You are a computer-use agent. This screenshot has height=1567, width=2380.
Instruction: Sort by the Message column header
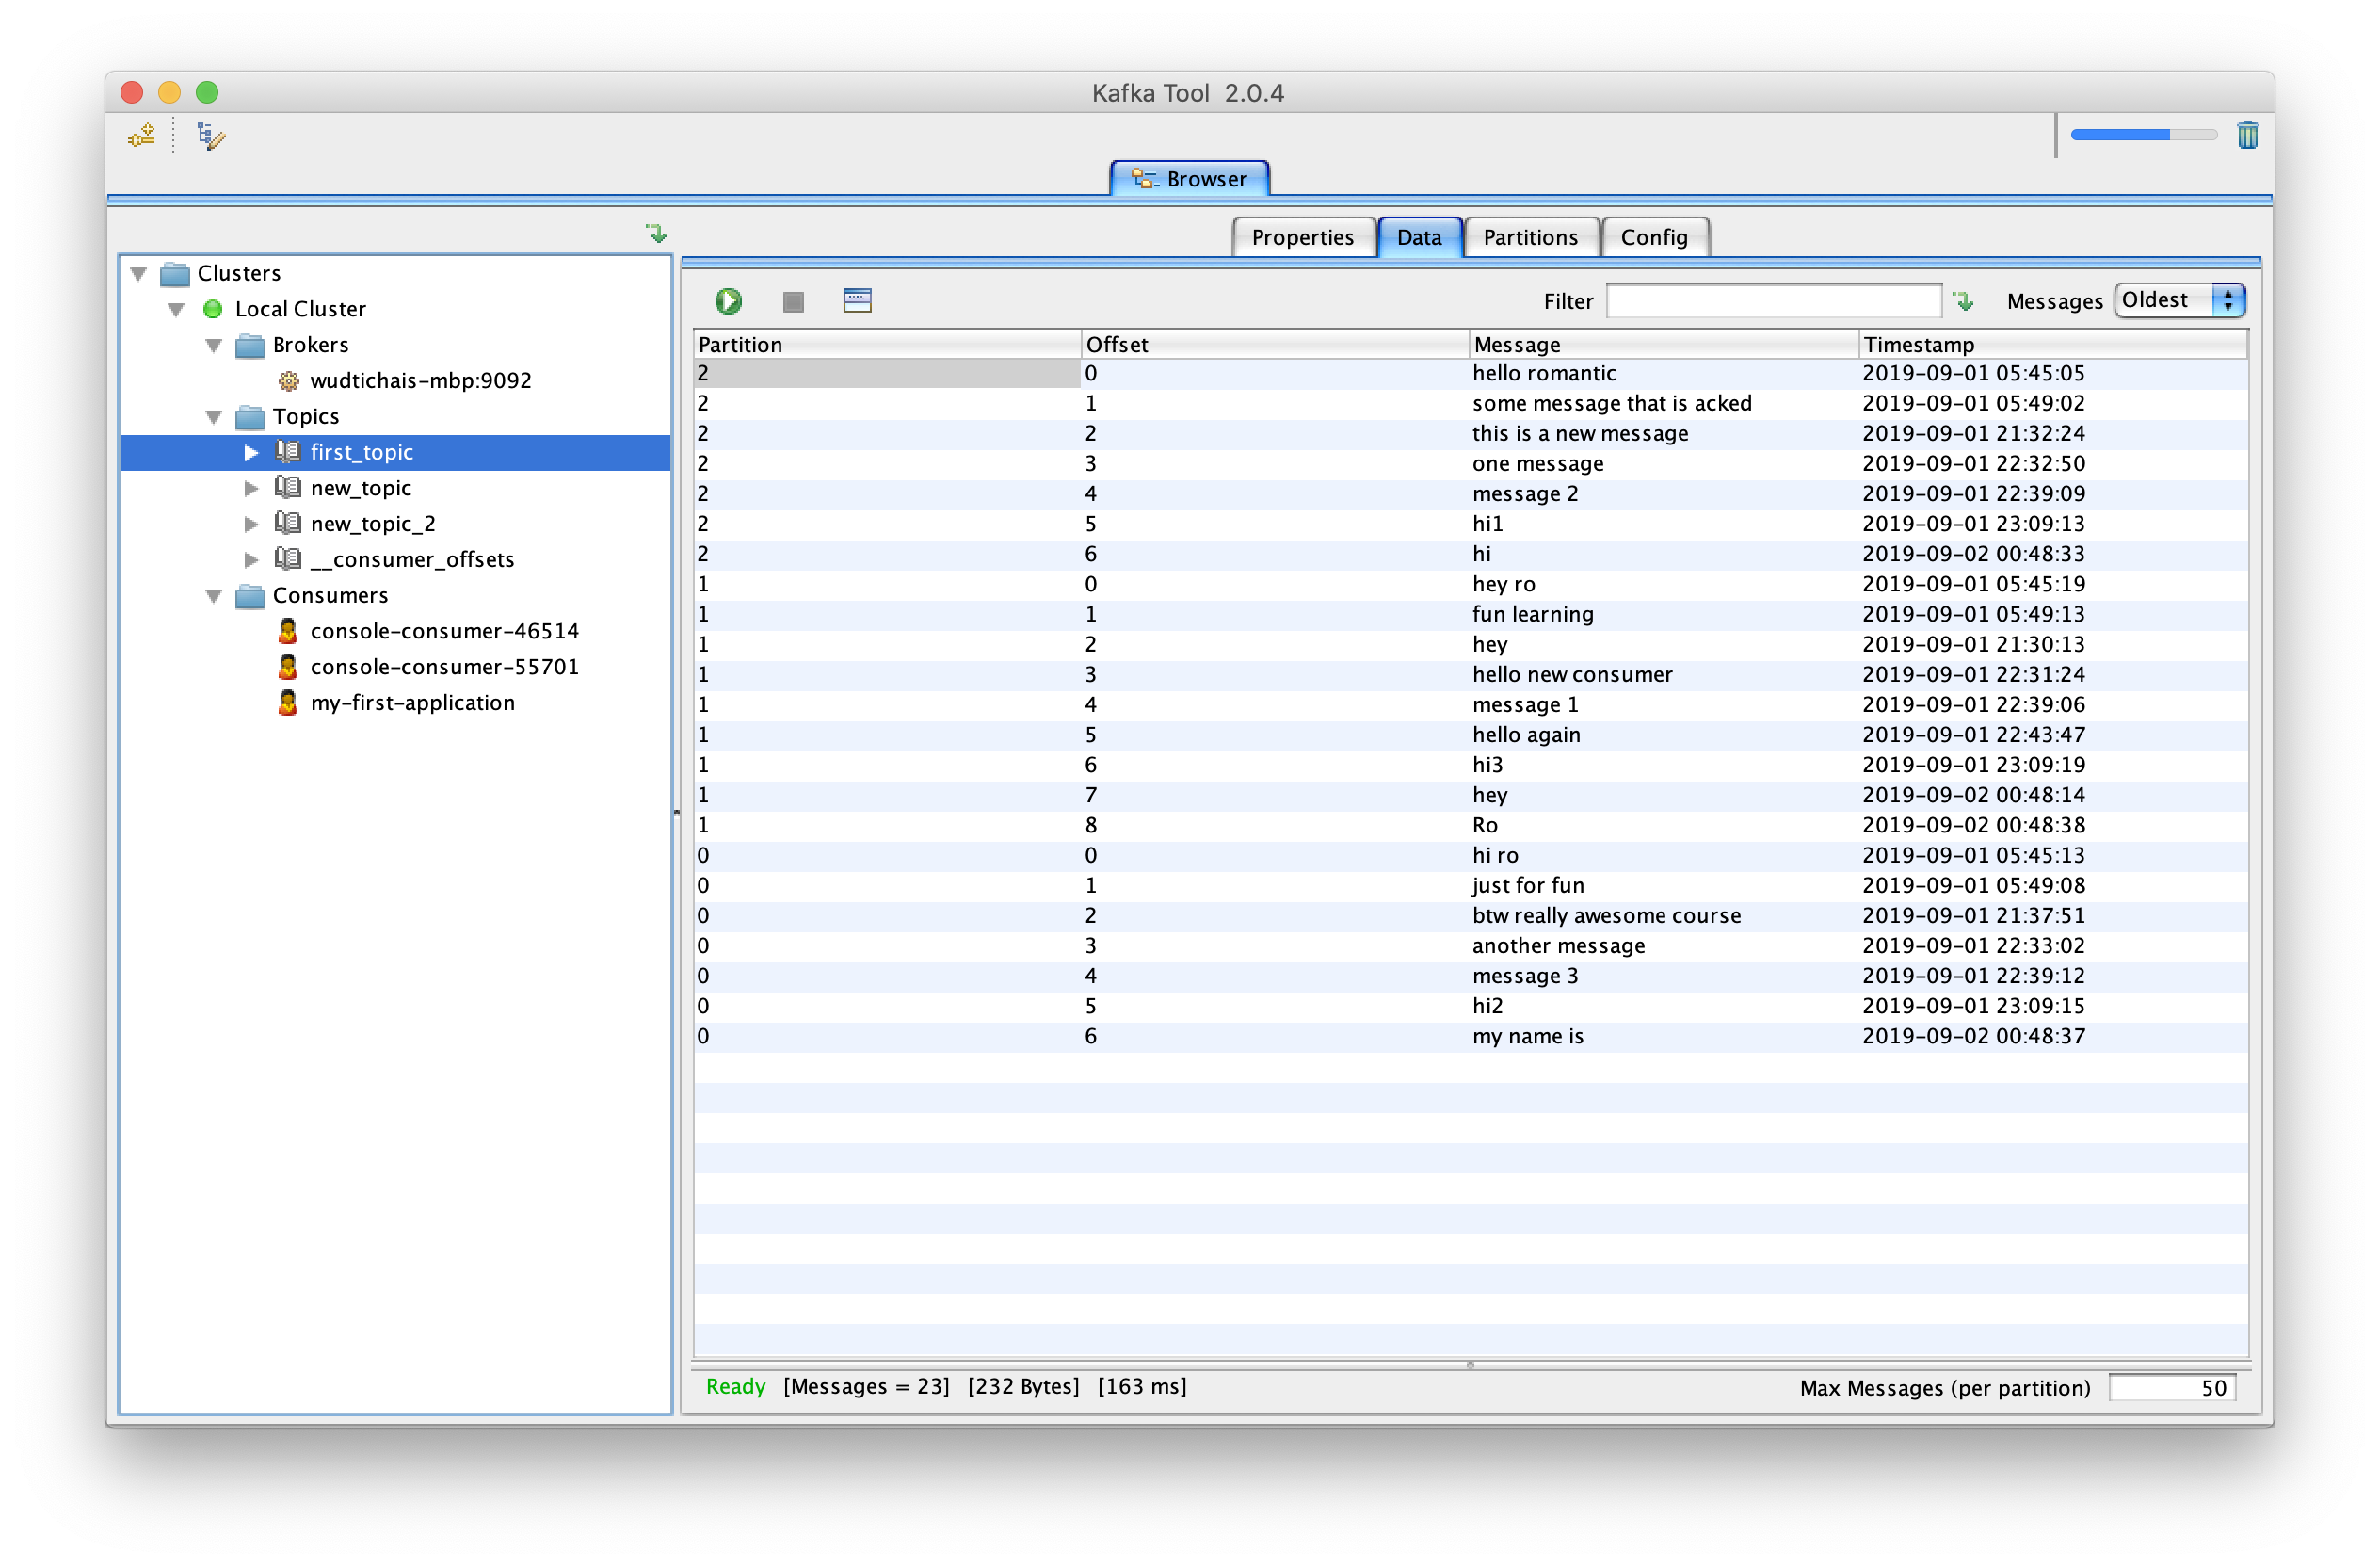[1664, 345]
